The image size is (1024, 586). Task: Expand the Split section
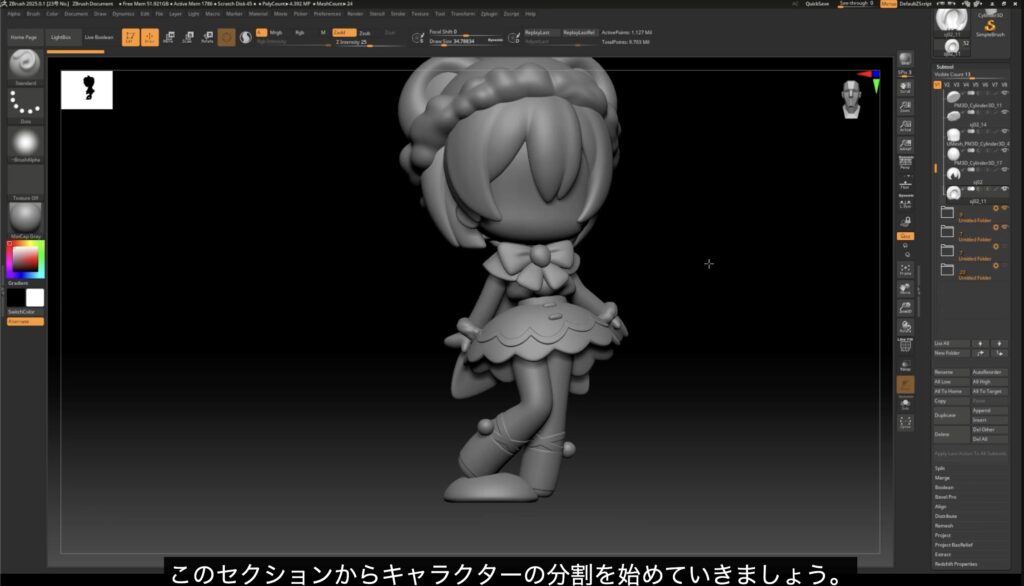940,468
